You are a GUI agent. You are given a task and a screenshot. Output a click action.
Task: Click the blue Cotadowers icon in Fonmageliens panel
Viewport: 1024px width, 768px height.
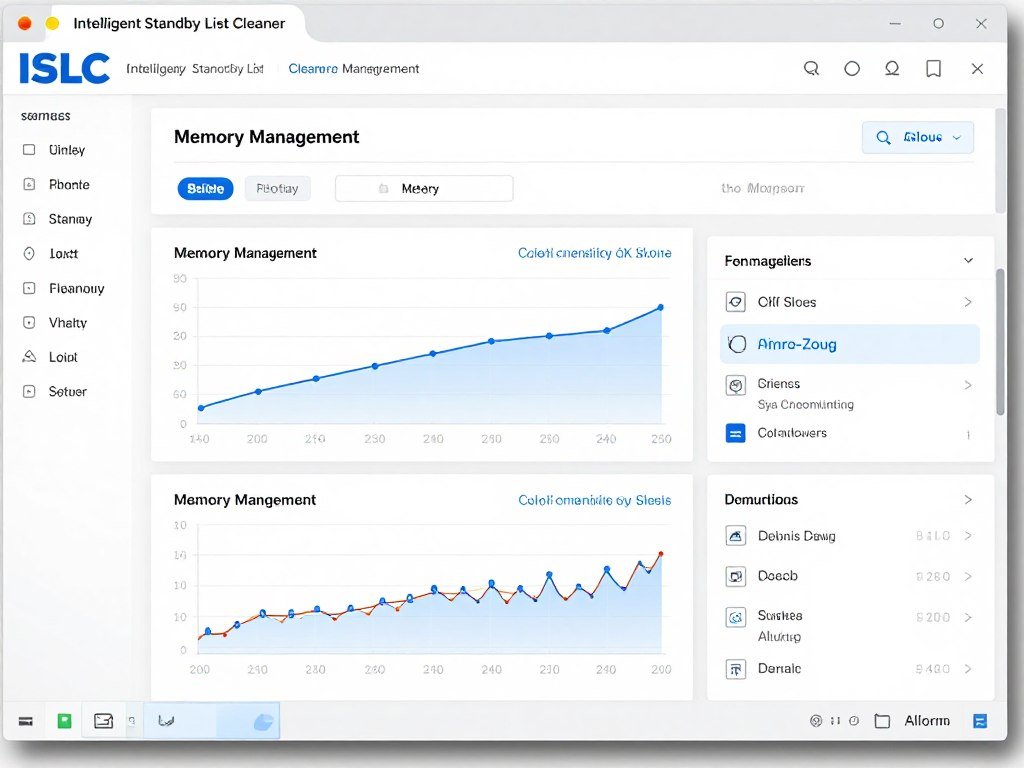coord(734,433)
